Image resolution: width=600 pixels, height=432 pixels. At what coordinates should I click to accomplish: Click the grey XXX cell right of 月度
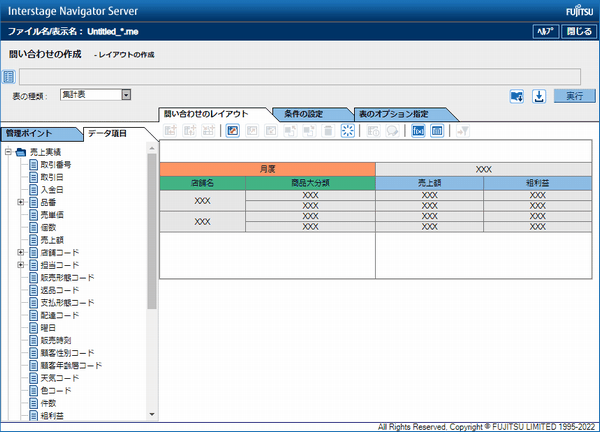point(484,169)
